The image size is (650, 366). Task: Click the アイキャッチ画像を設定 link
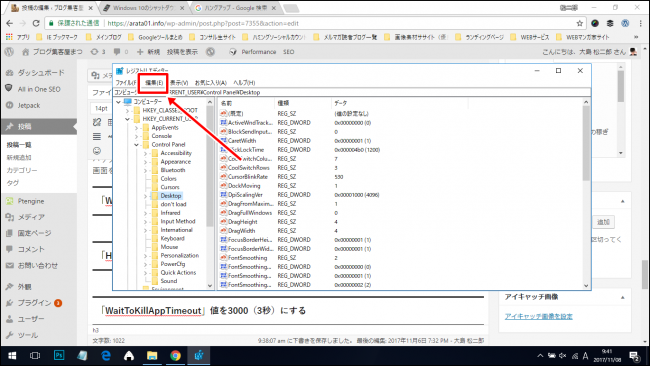538,317
